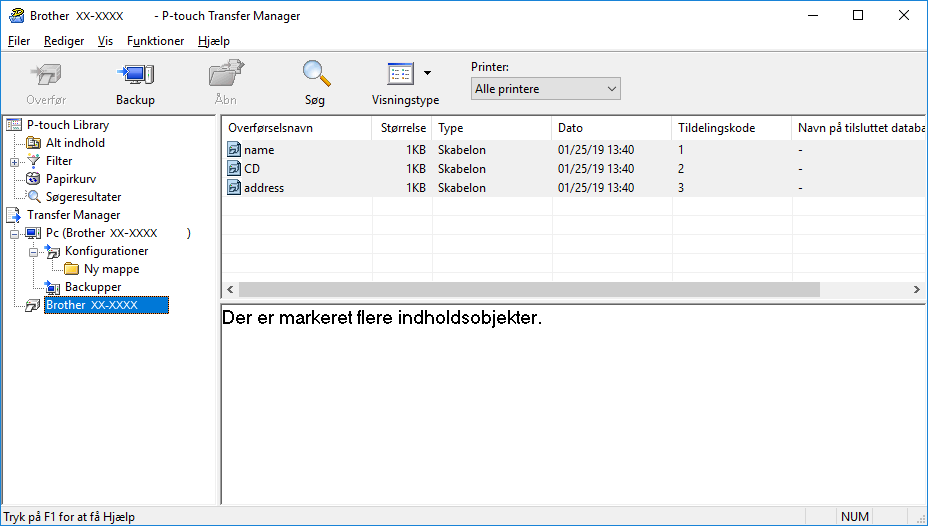The height and width of the screenshot is (526, 928).
Task: Select the Ny mappe folder
Action: 111,269
